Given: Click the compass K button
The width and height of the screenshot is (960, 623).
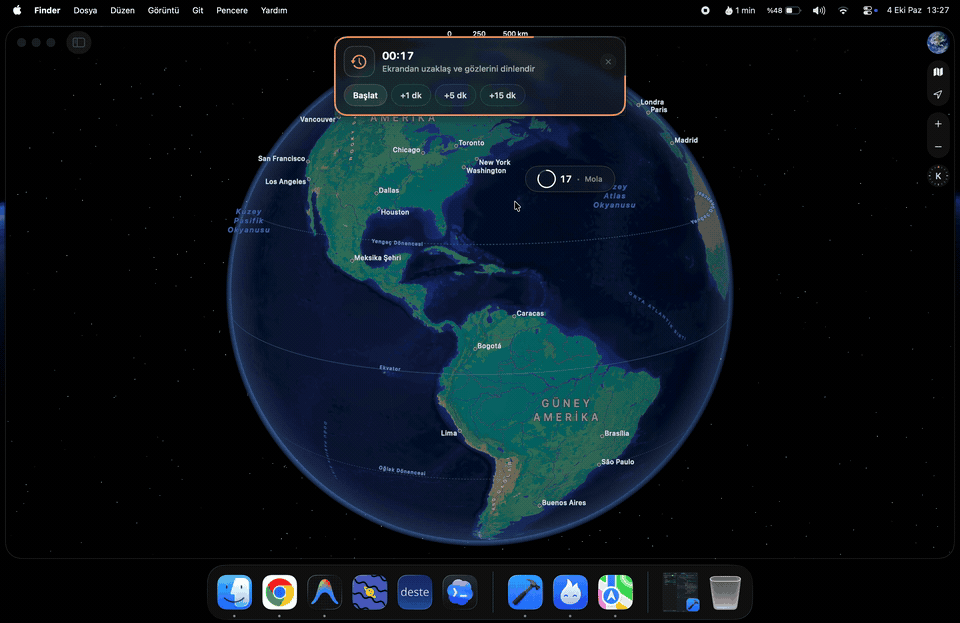Looking at the screenshot, I should 938,176.
